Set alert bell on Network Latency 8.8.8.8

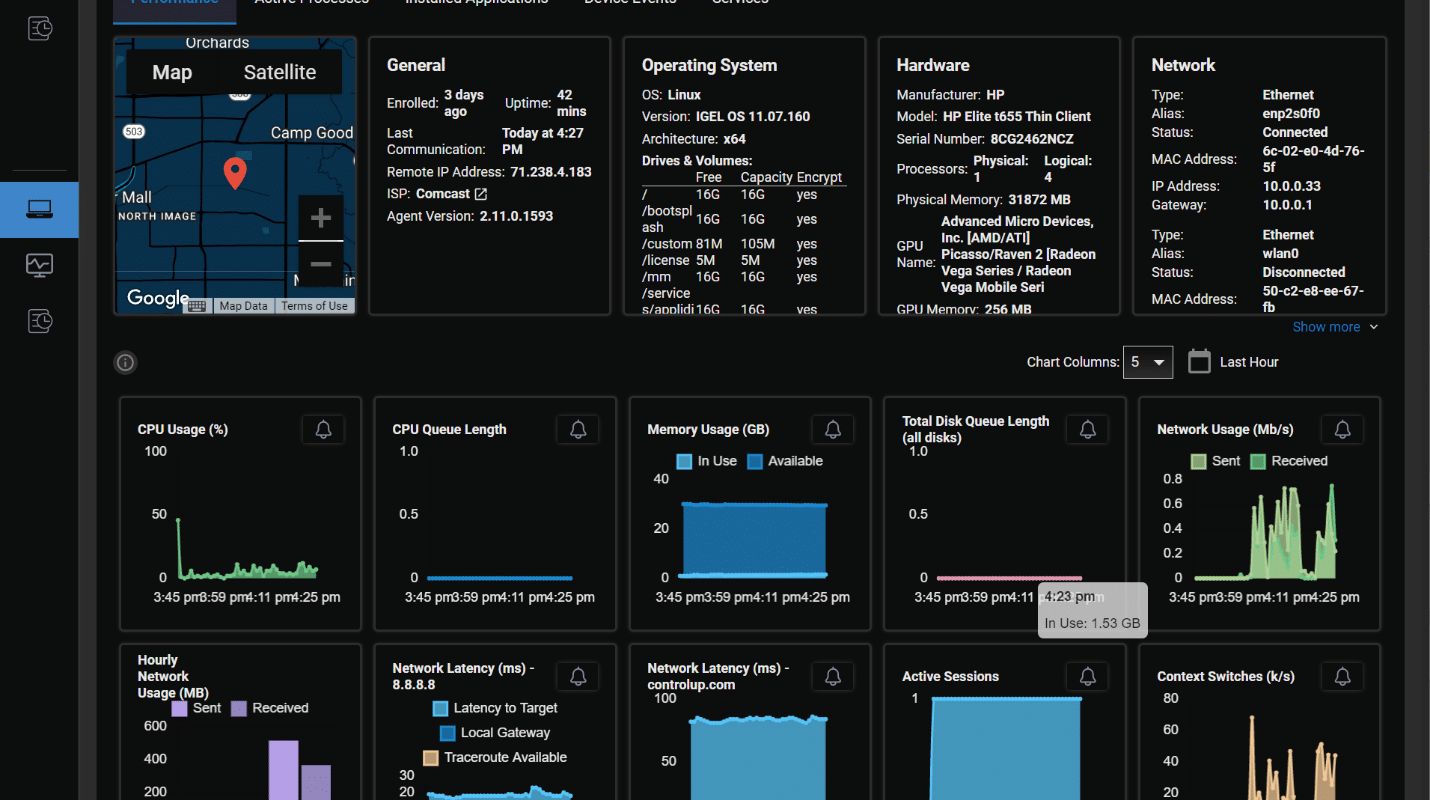[x=578, y=676]
